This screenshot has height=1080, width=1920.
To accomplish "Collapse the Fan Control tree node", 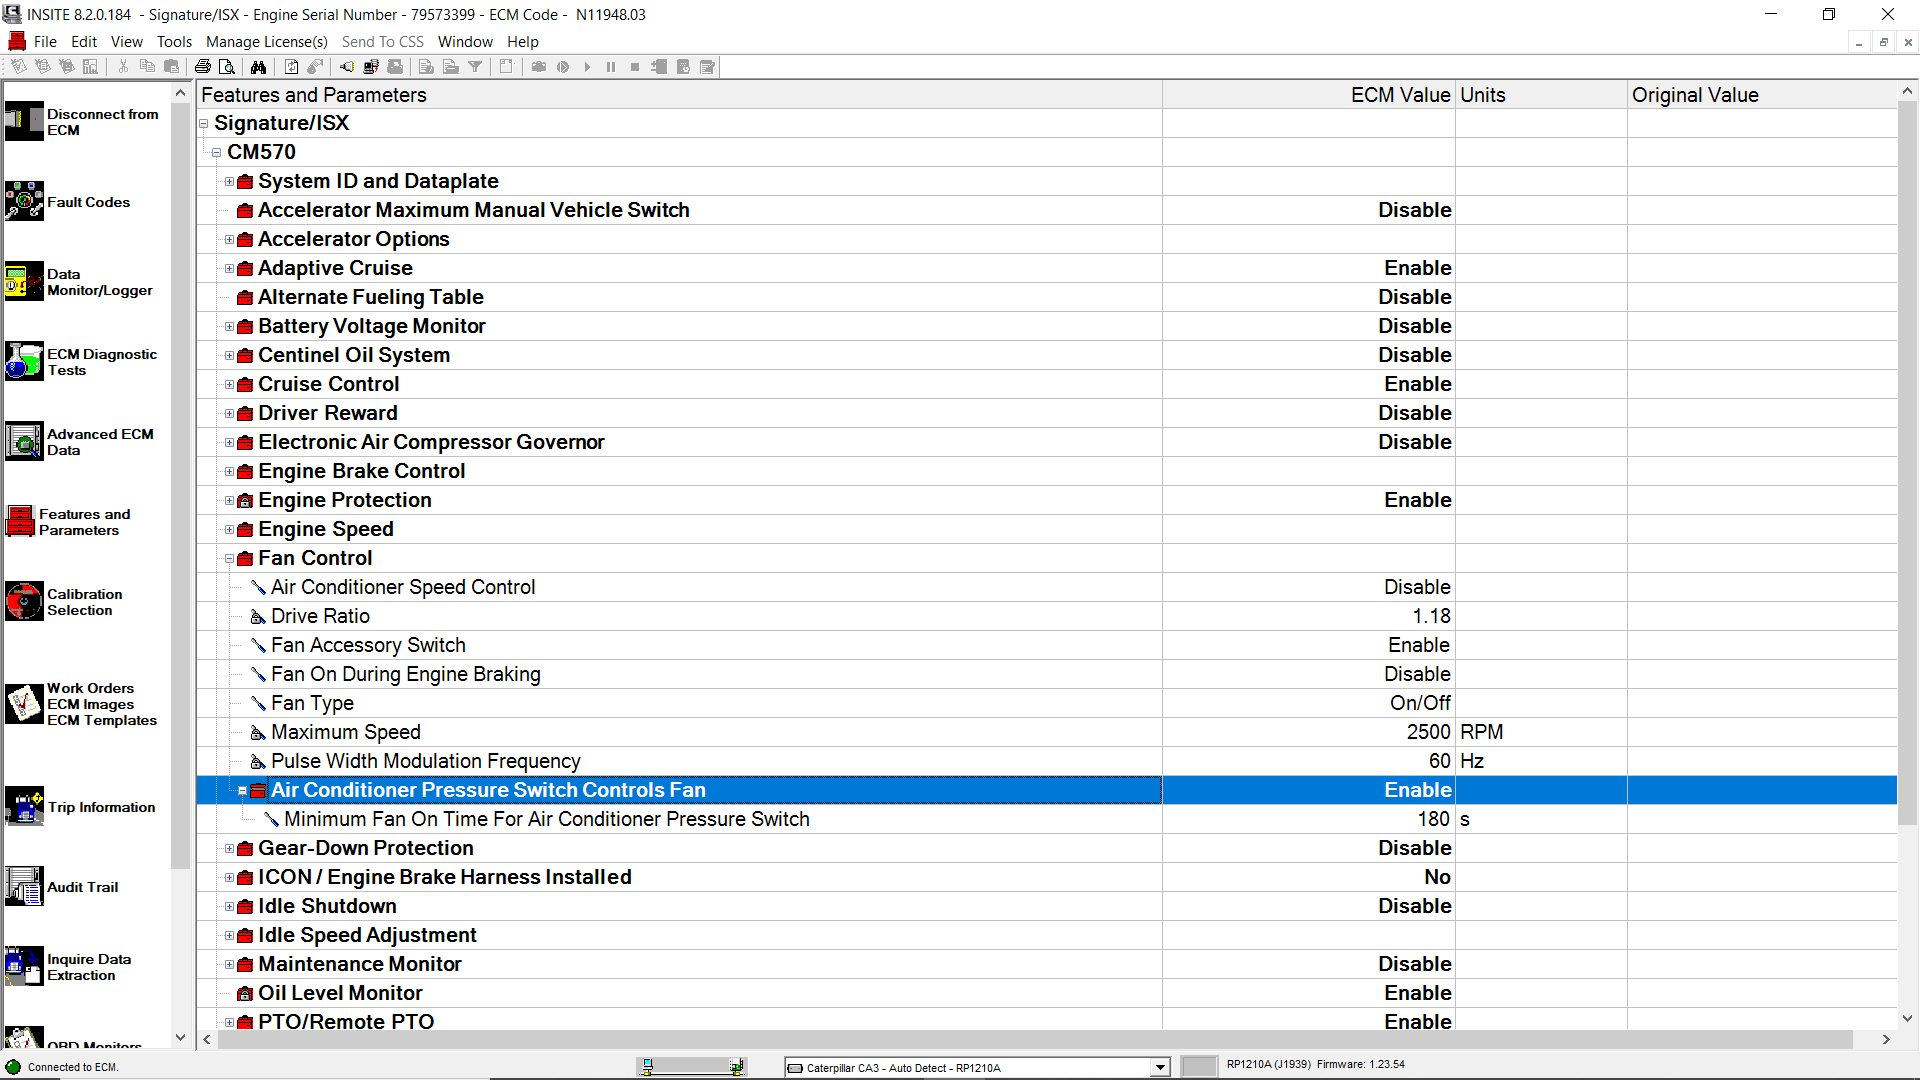I will 229,559.
